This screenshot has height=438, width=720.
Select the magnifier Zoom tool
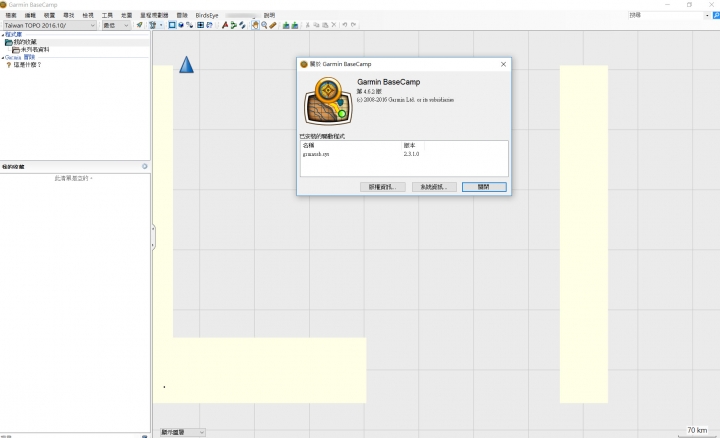point(264,25)
